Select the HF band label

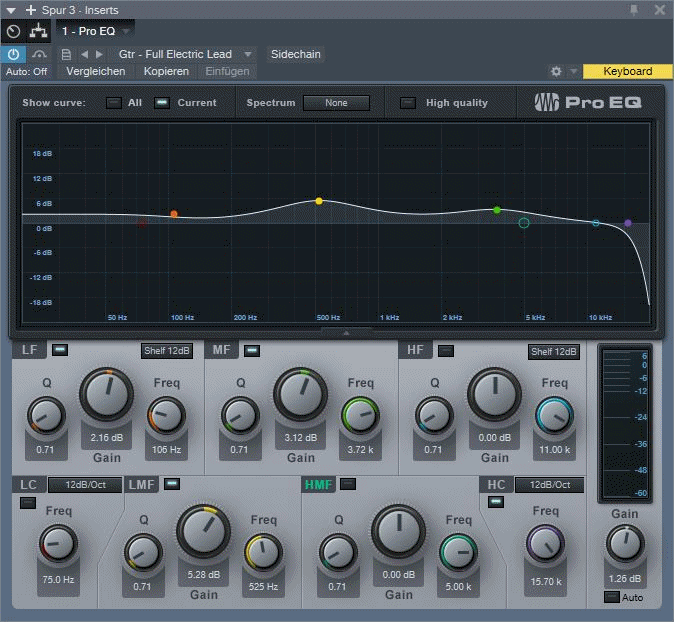pyautogui.click(x=415, y=350)
